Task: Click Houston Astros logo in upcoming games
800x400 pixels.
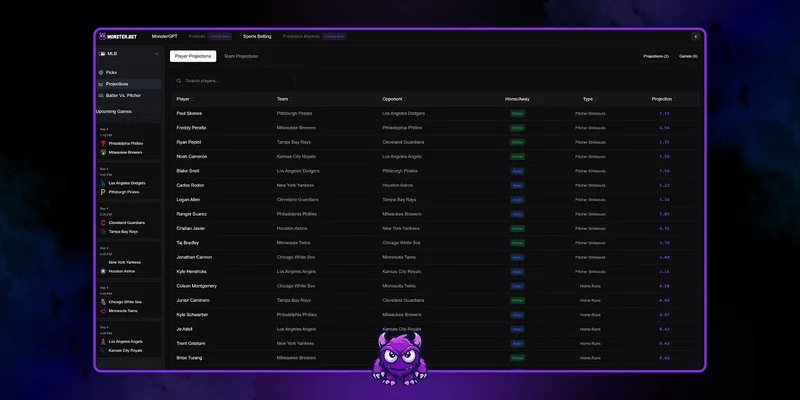Action: pos(103,271)
